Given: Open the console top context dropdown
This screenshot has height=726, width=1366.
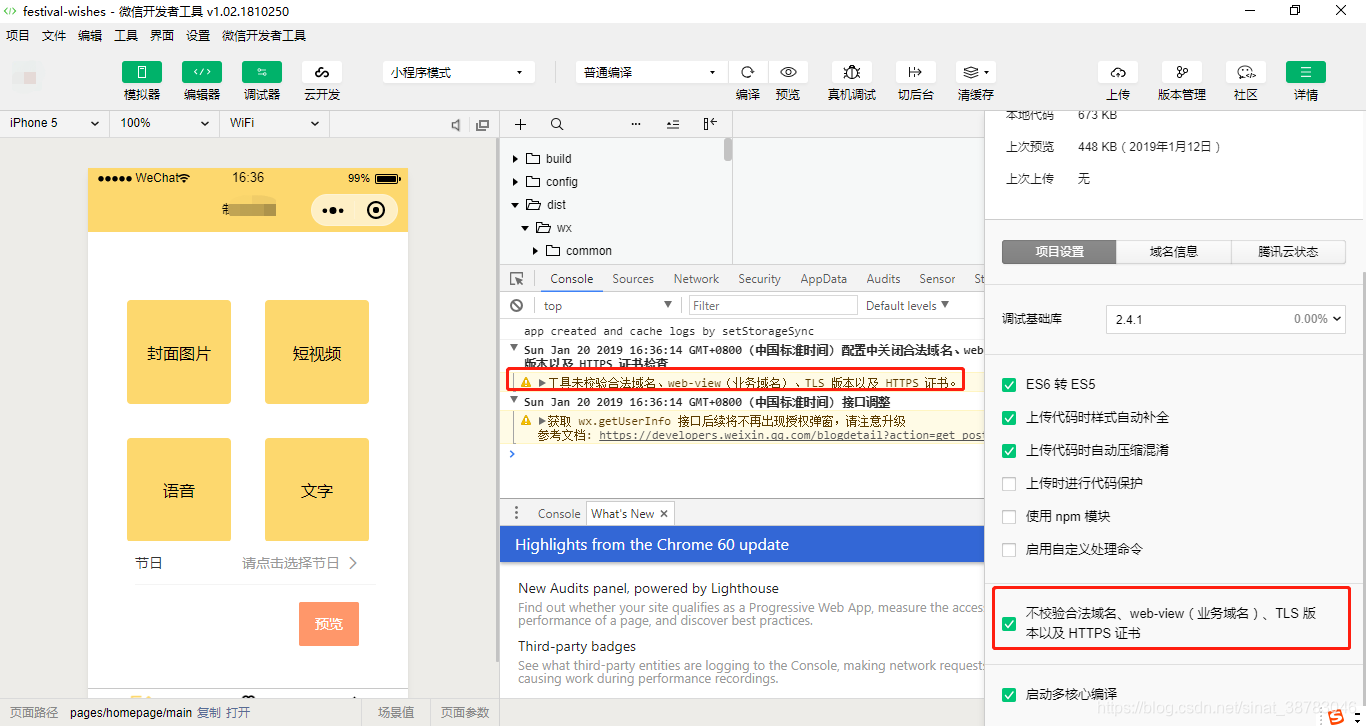Looking at the screenshot, I should 607,305.
